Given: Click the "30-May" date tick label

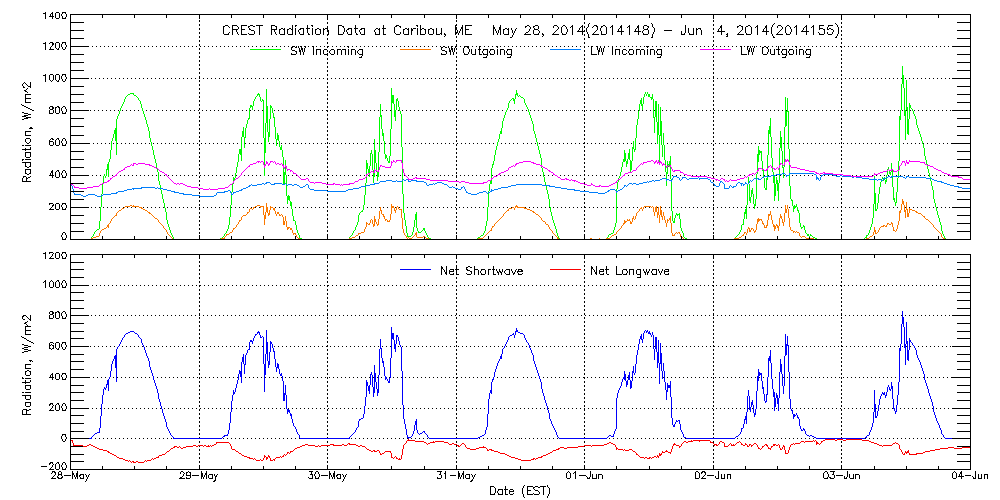Looking at the screenshot, I should click(x=328, y=477).
